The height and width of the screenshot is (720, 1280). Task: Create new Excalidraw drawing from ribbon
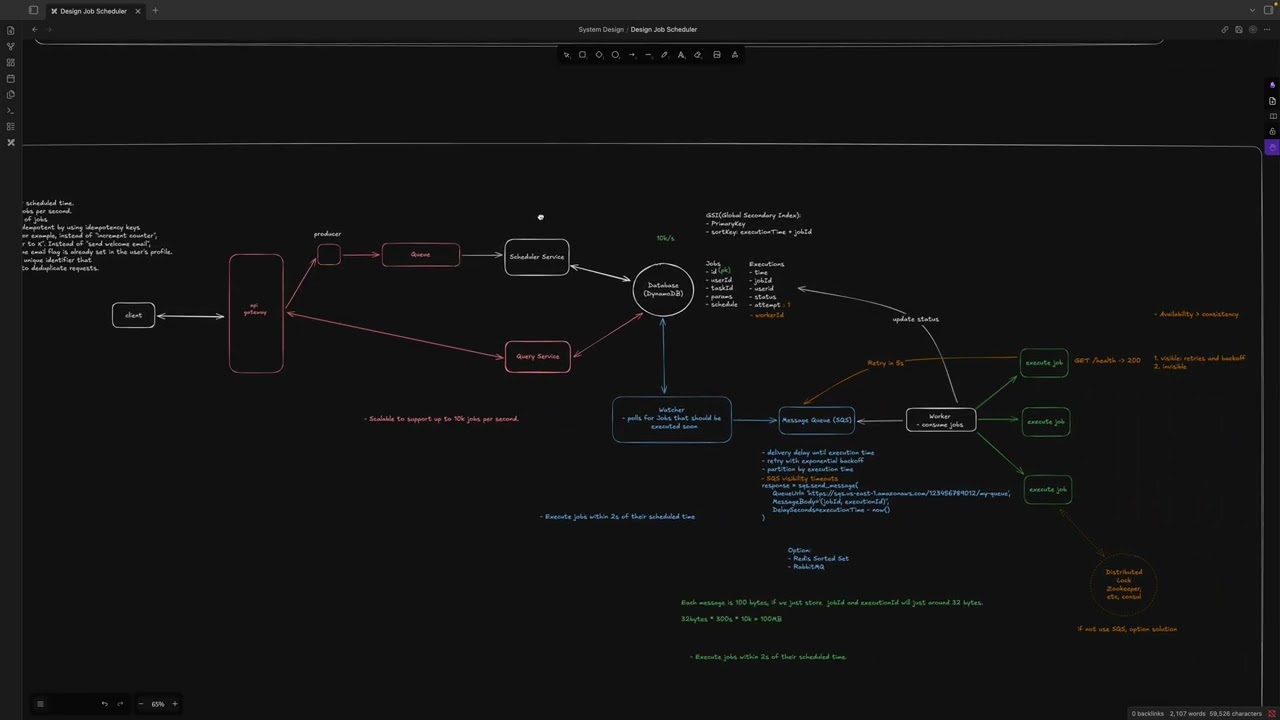(11, 142)
